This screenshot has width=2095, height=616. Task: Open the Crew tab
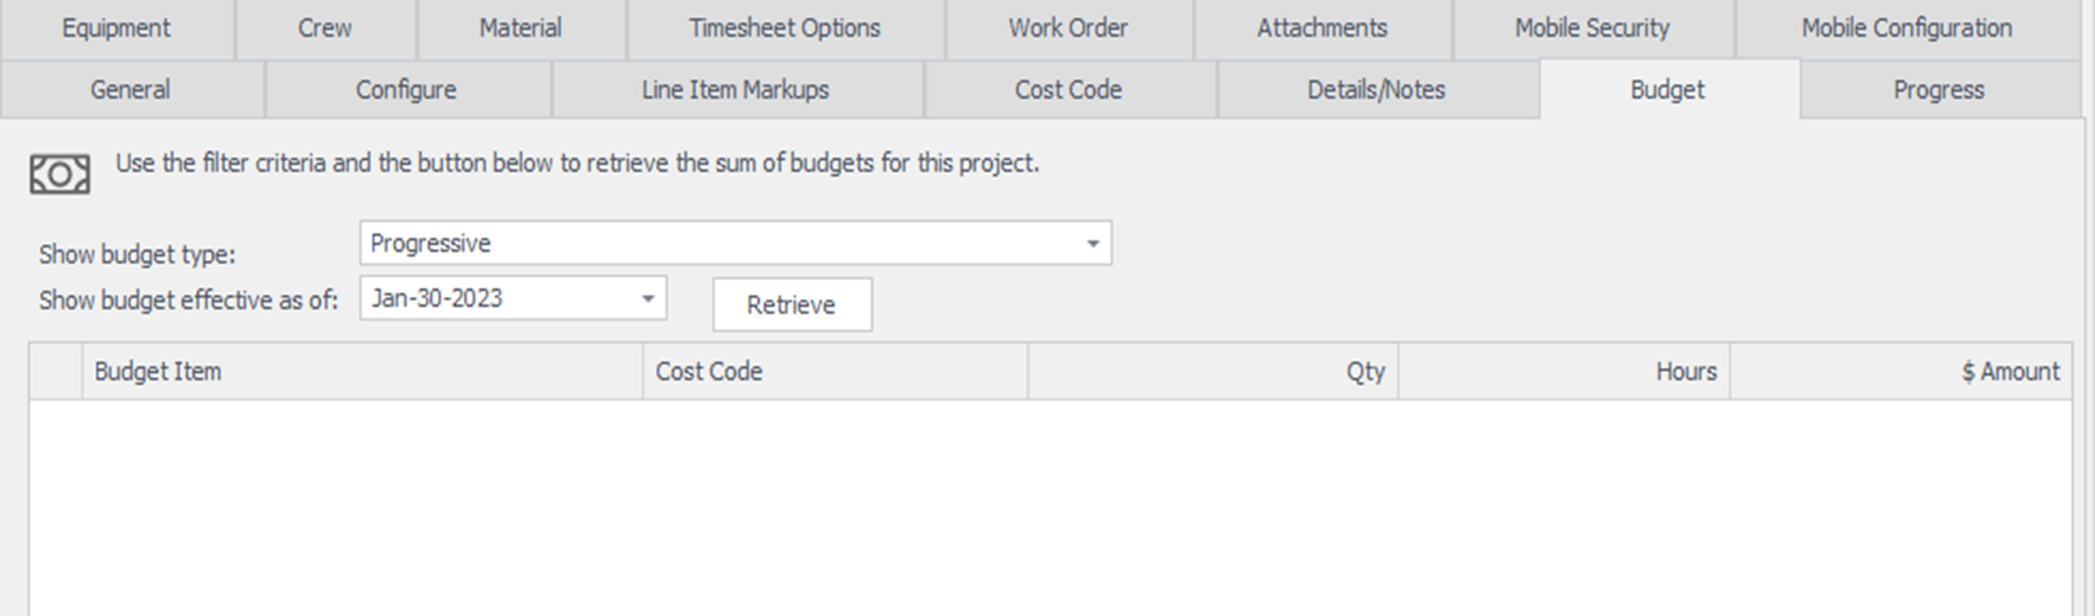pyautogui.click(x=325, y=28)
